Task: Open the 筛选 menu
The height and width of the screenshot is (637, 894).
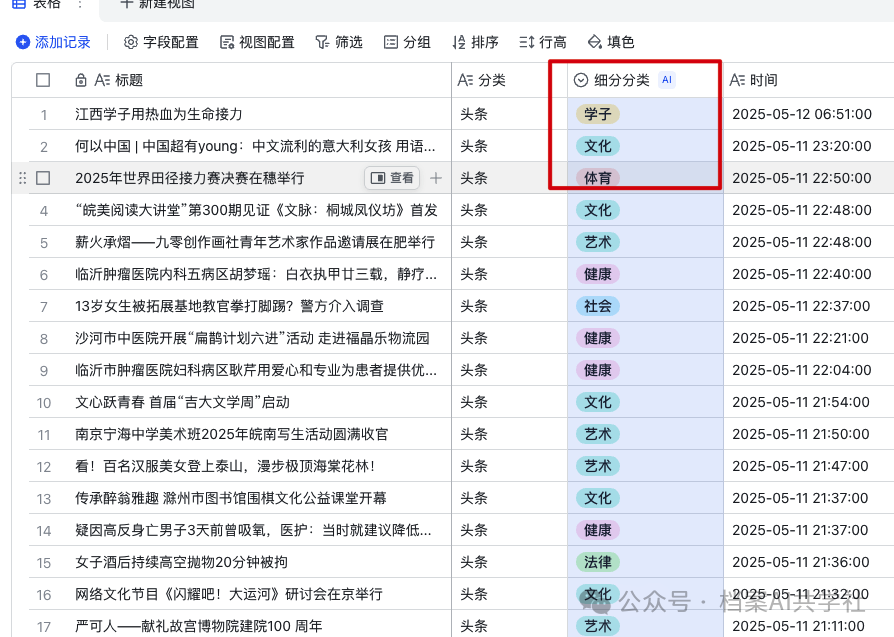Action: tap(348, 42)
